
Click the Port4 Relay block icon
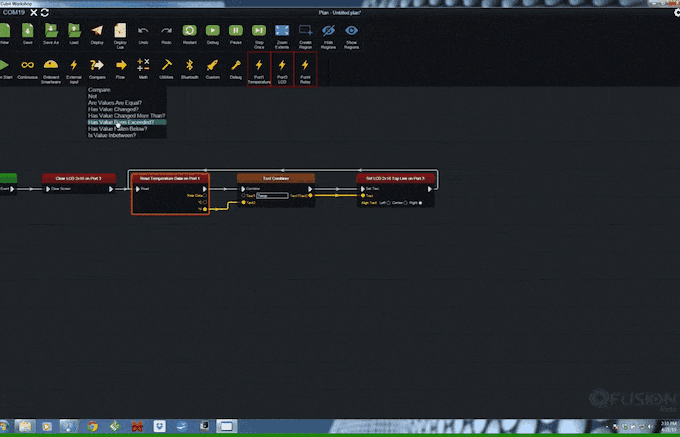click(x=305, y=65)
